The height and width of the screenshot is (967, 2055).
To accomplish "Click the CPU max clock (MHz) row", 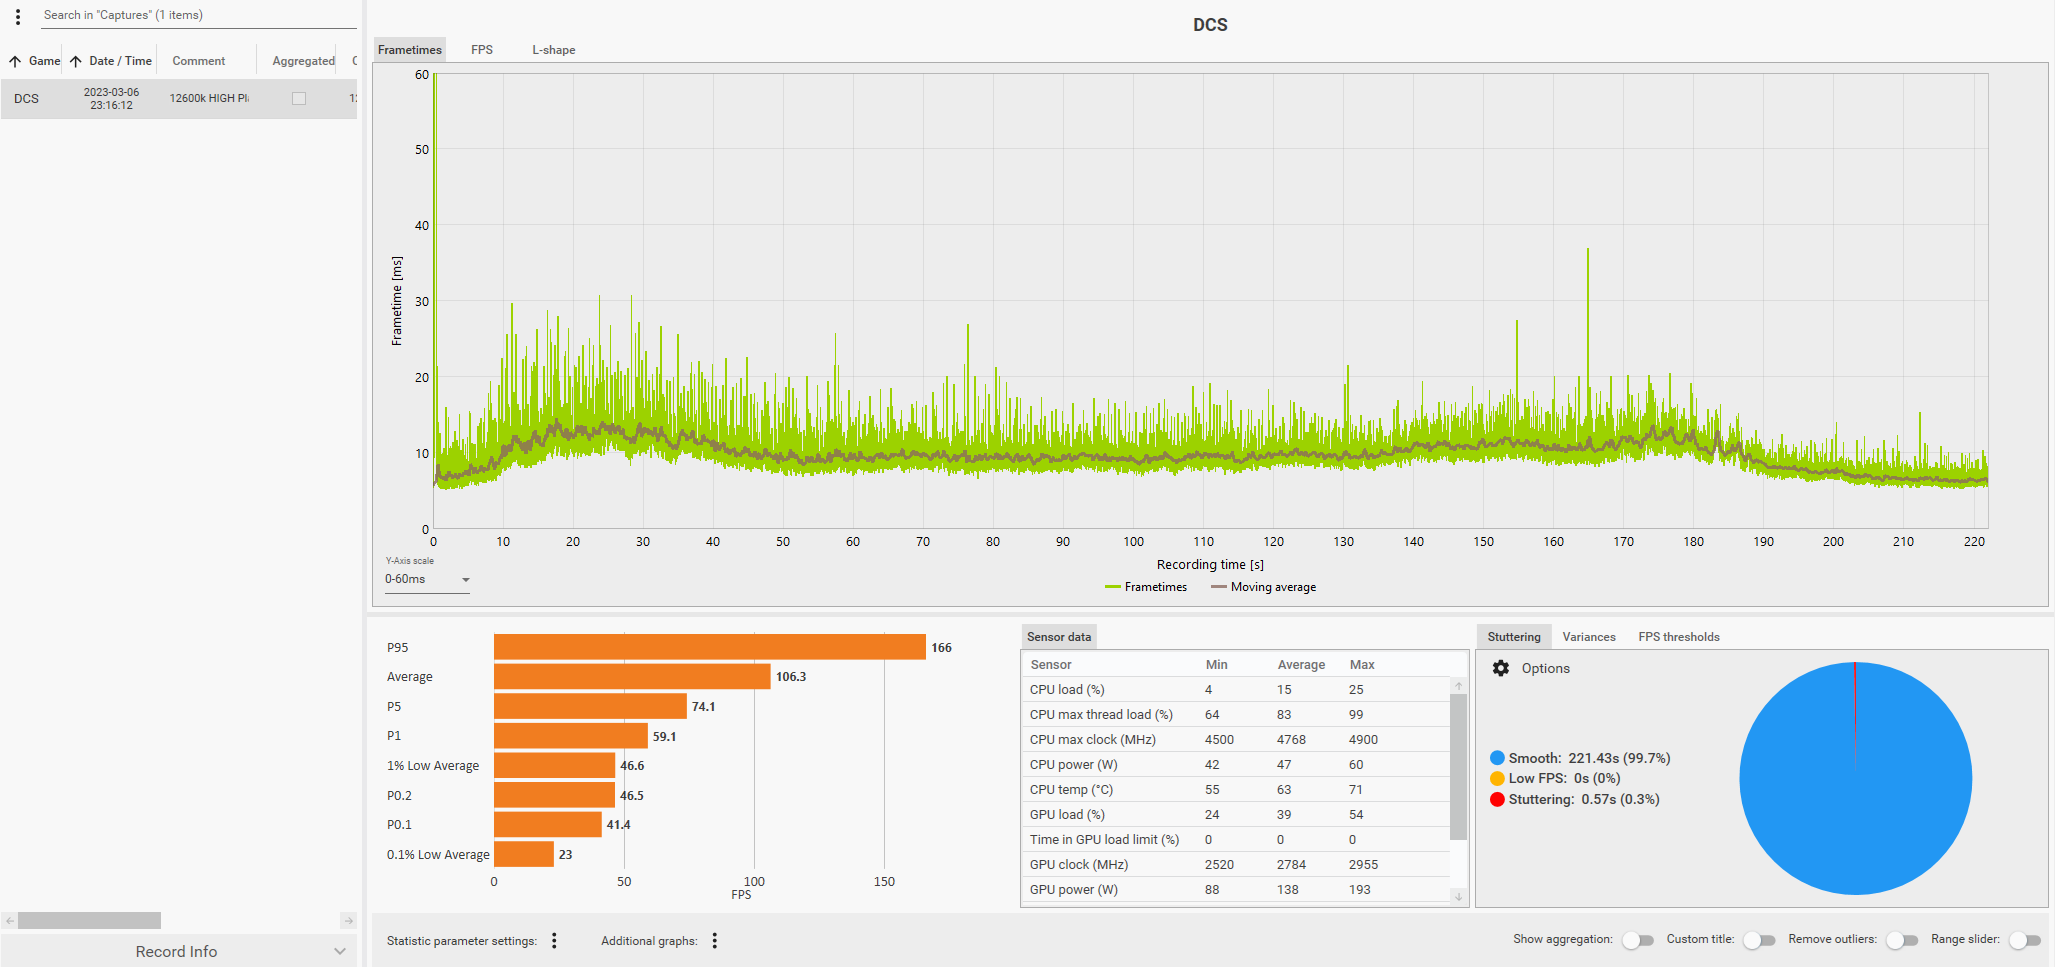I will (1237, 740).
